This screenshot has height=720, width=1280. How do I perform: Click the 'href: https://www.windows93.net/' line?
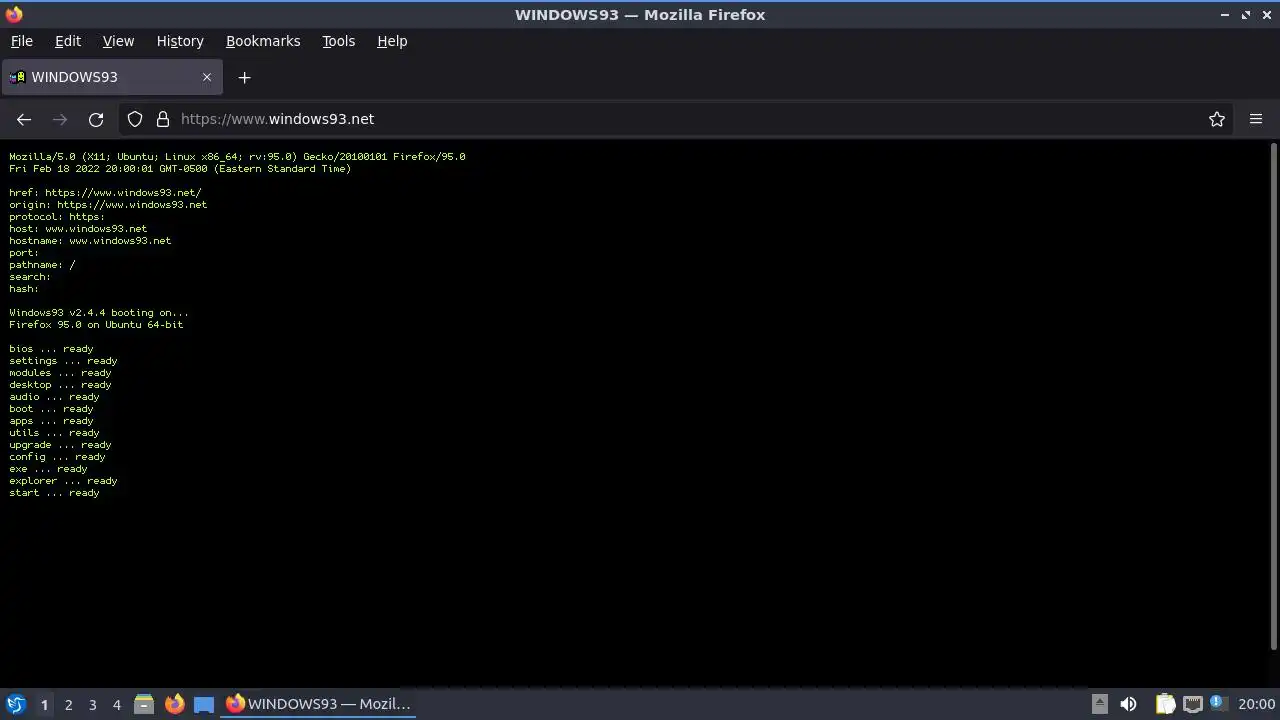(105, 193)
